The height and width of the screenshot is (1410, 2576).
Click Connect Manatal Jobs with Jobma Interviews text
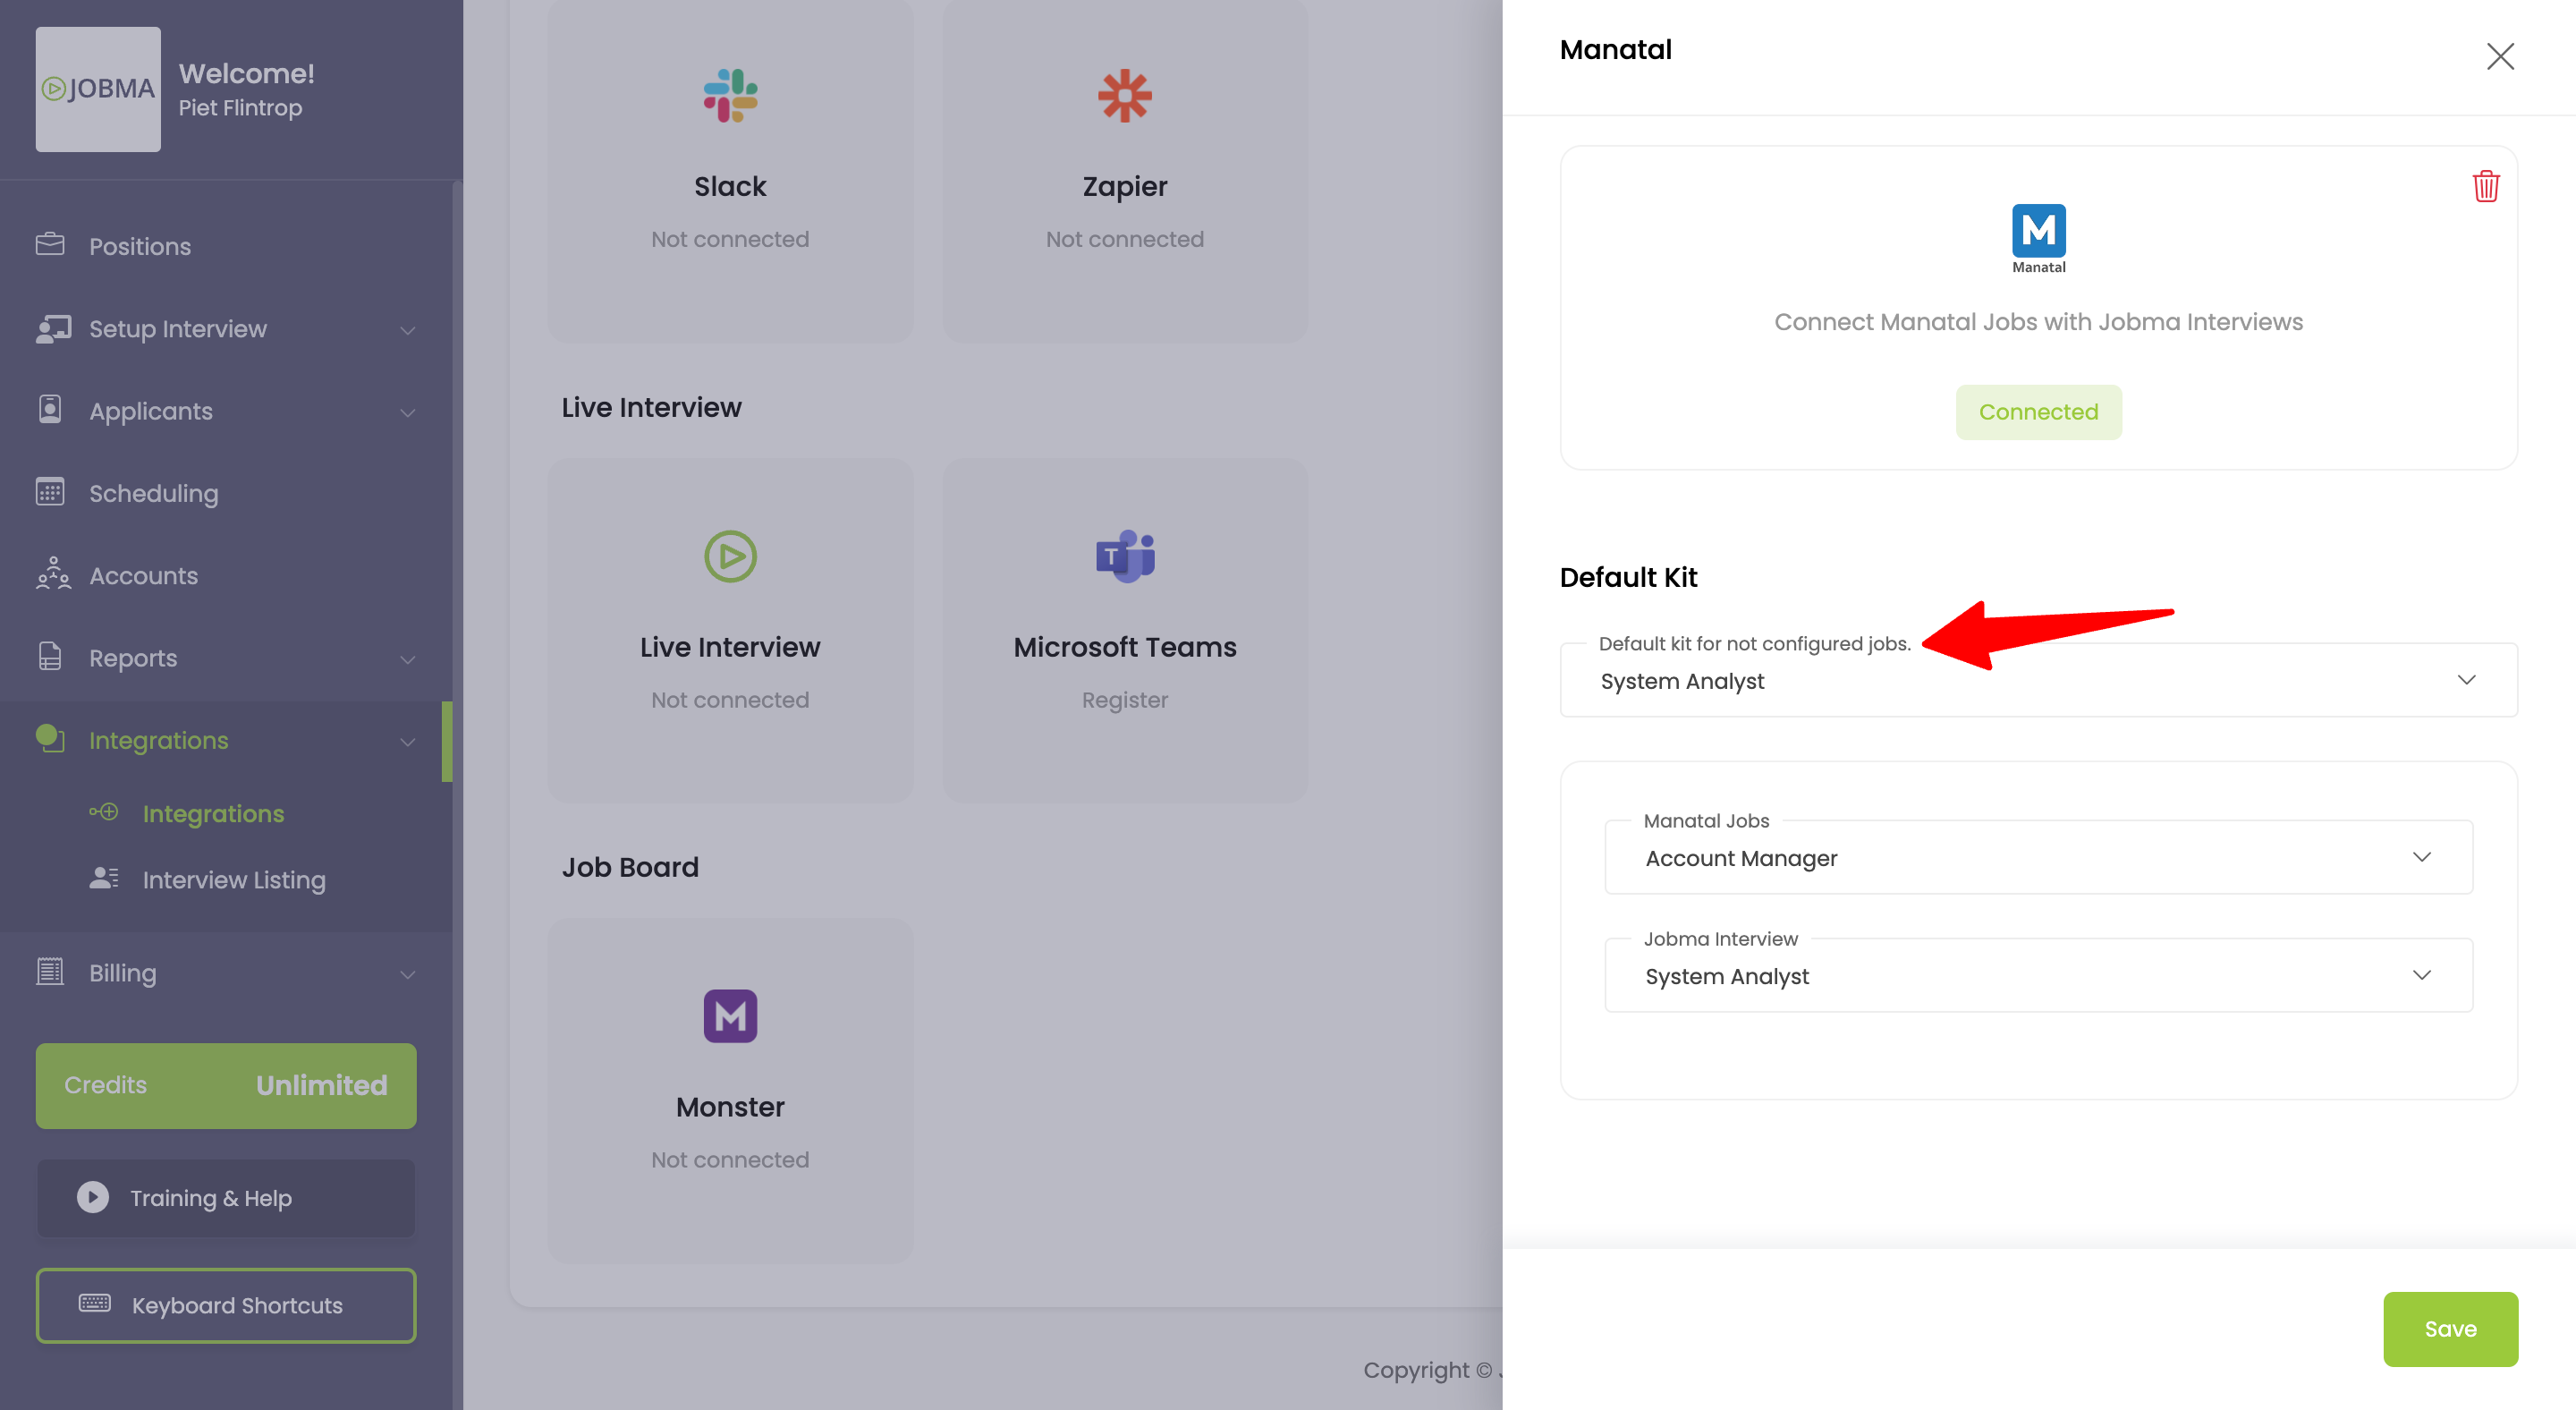[x=2038, y=322]
